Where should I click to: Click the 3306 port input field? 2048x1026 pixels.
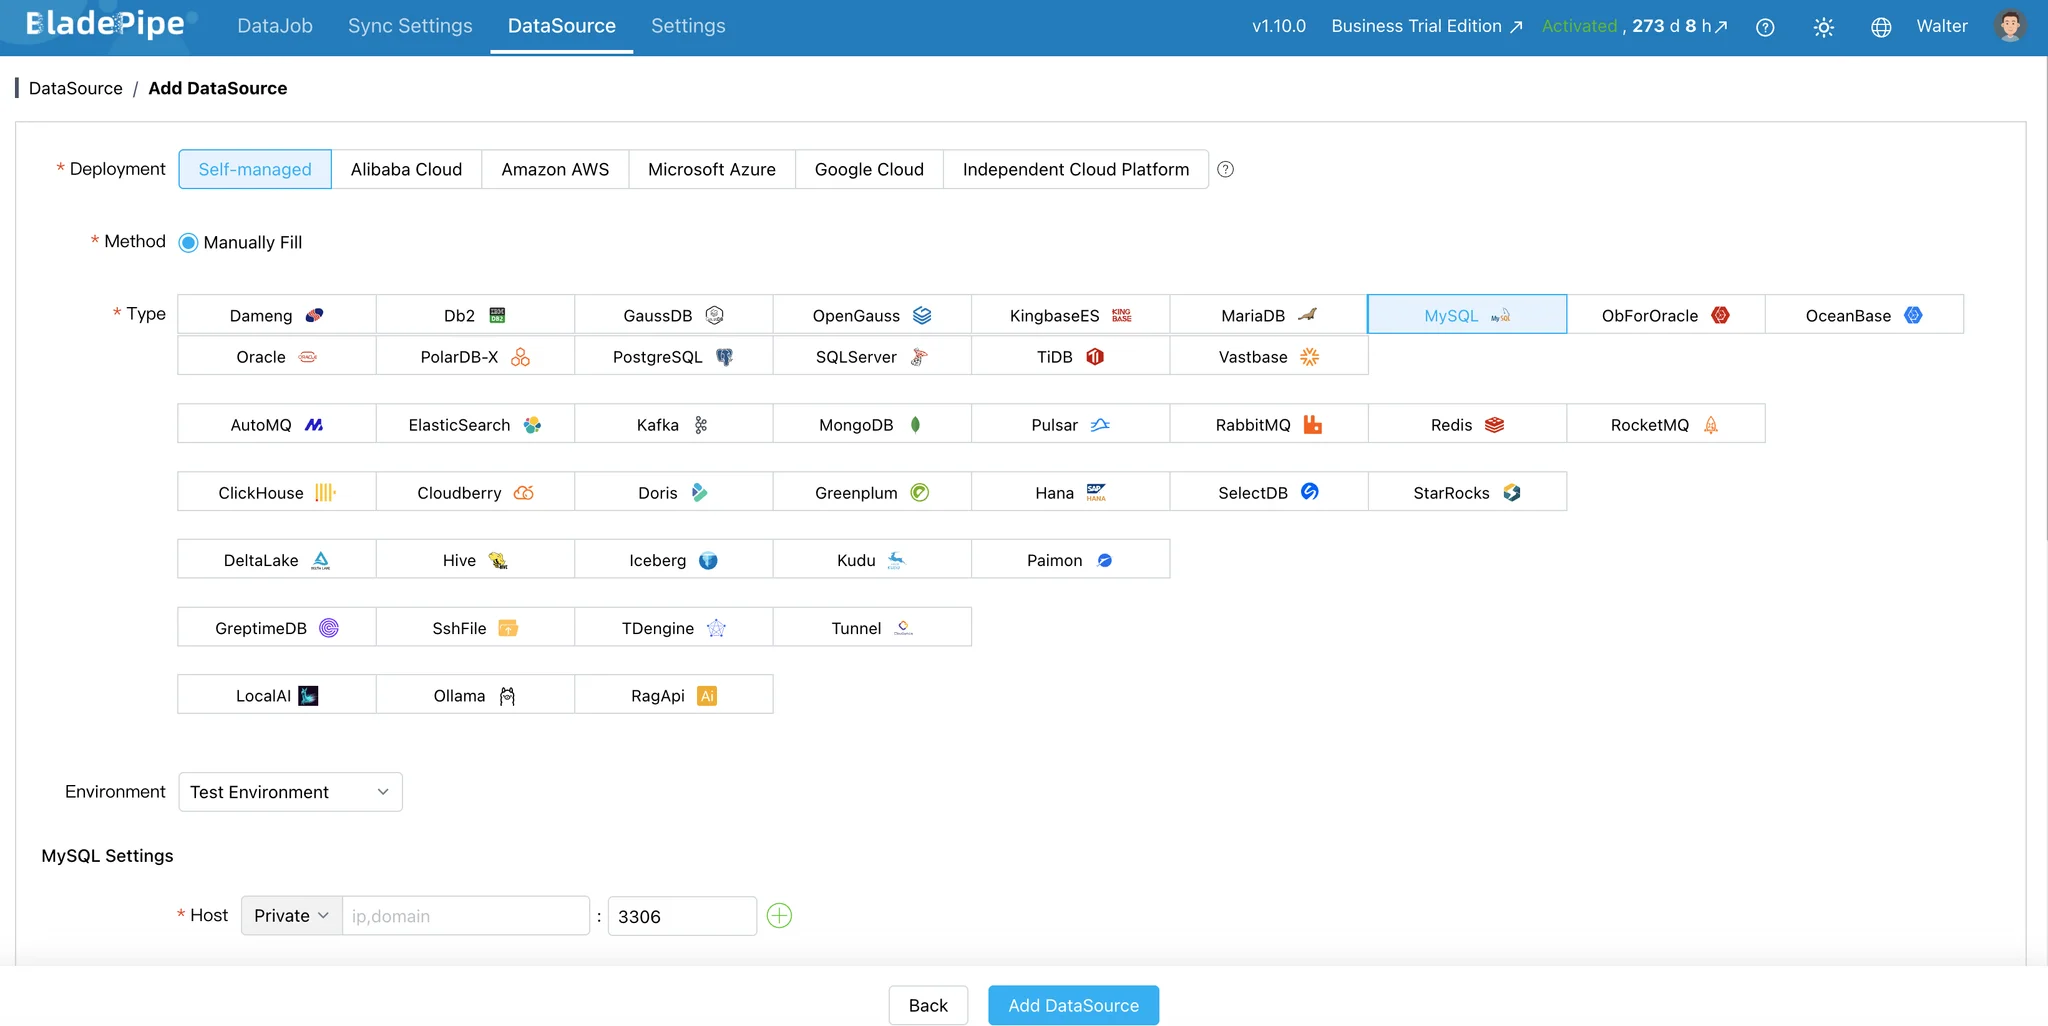point(682,915)
